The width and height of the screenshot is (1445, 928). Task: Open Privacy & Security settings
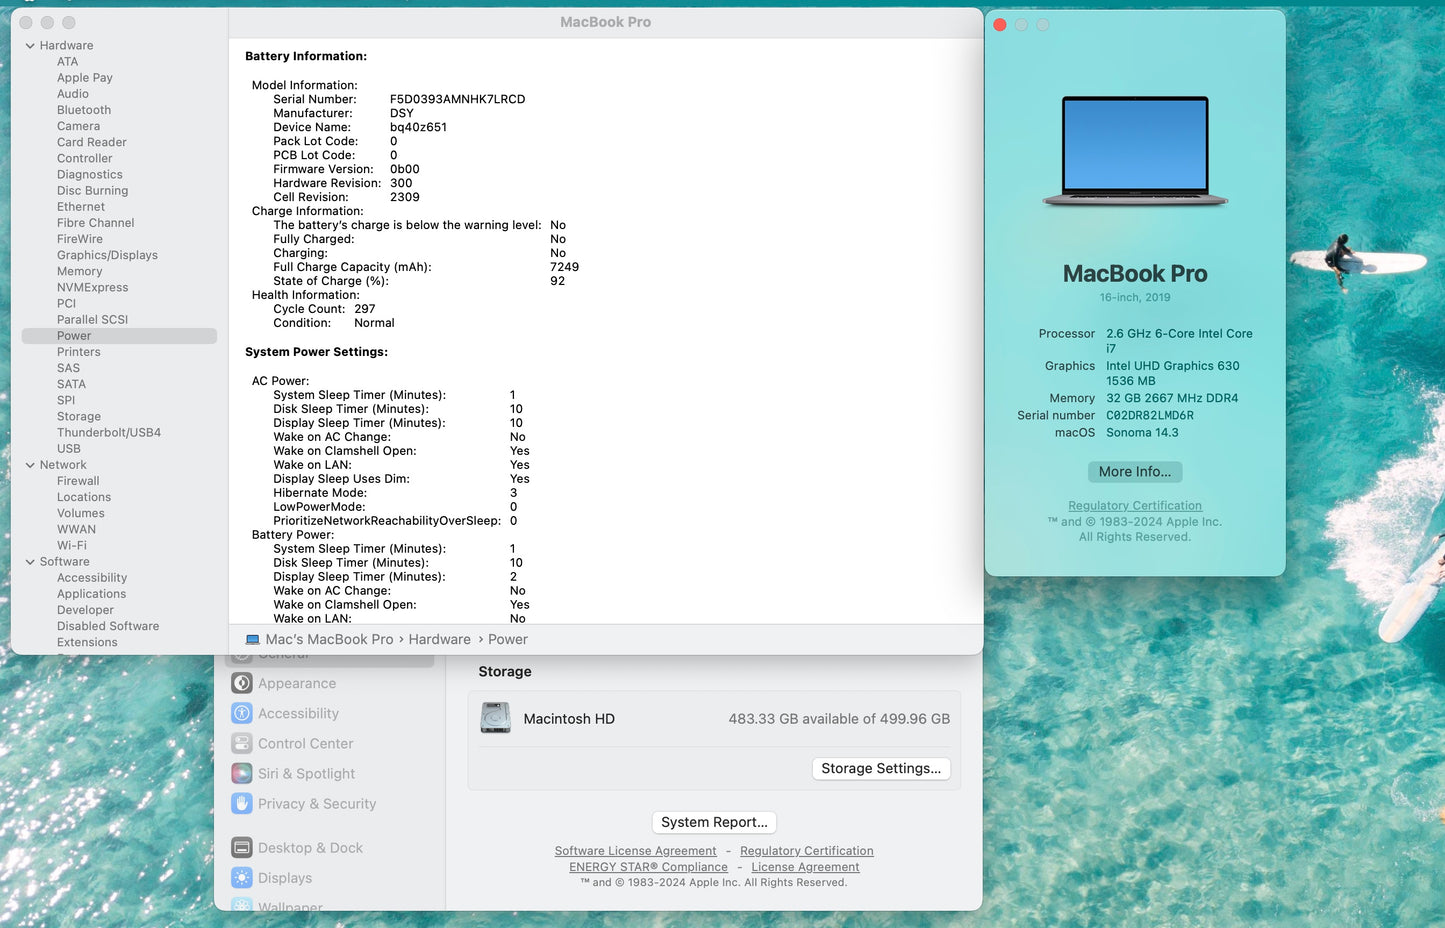tap(317, 803)
